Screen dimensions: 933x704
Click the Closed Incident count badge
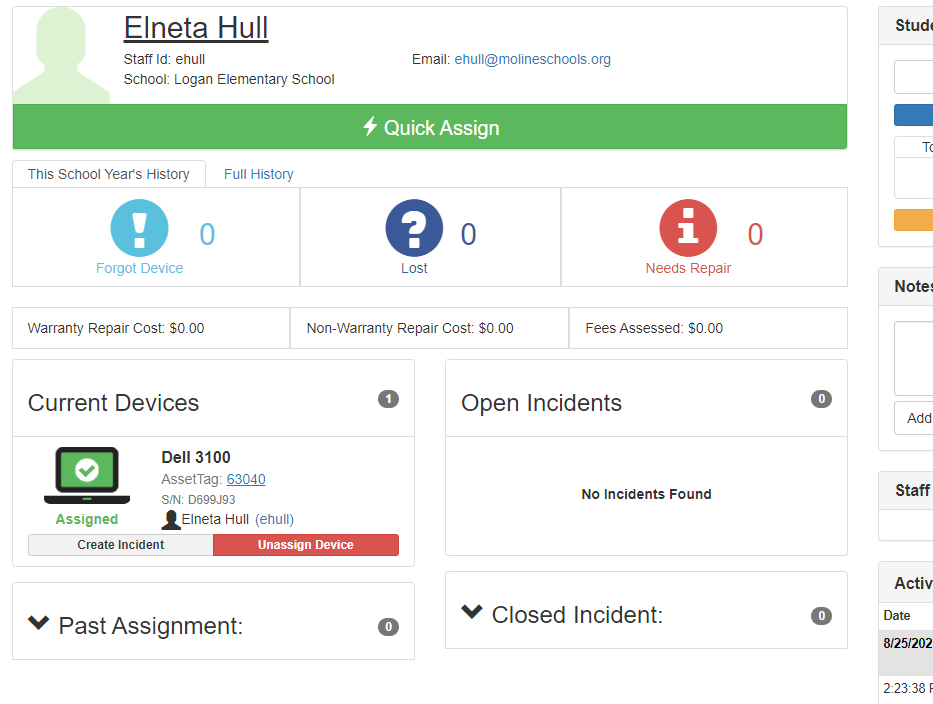(821, 616)
